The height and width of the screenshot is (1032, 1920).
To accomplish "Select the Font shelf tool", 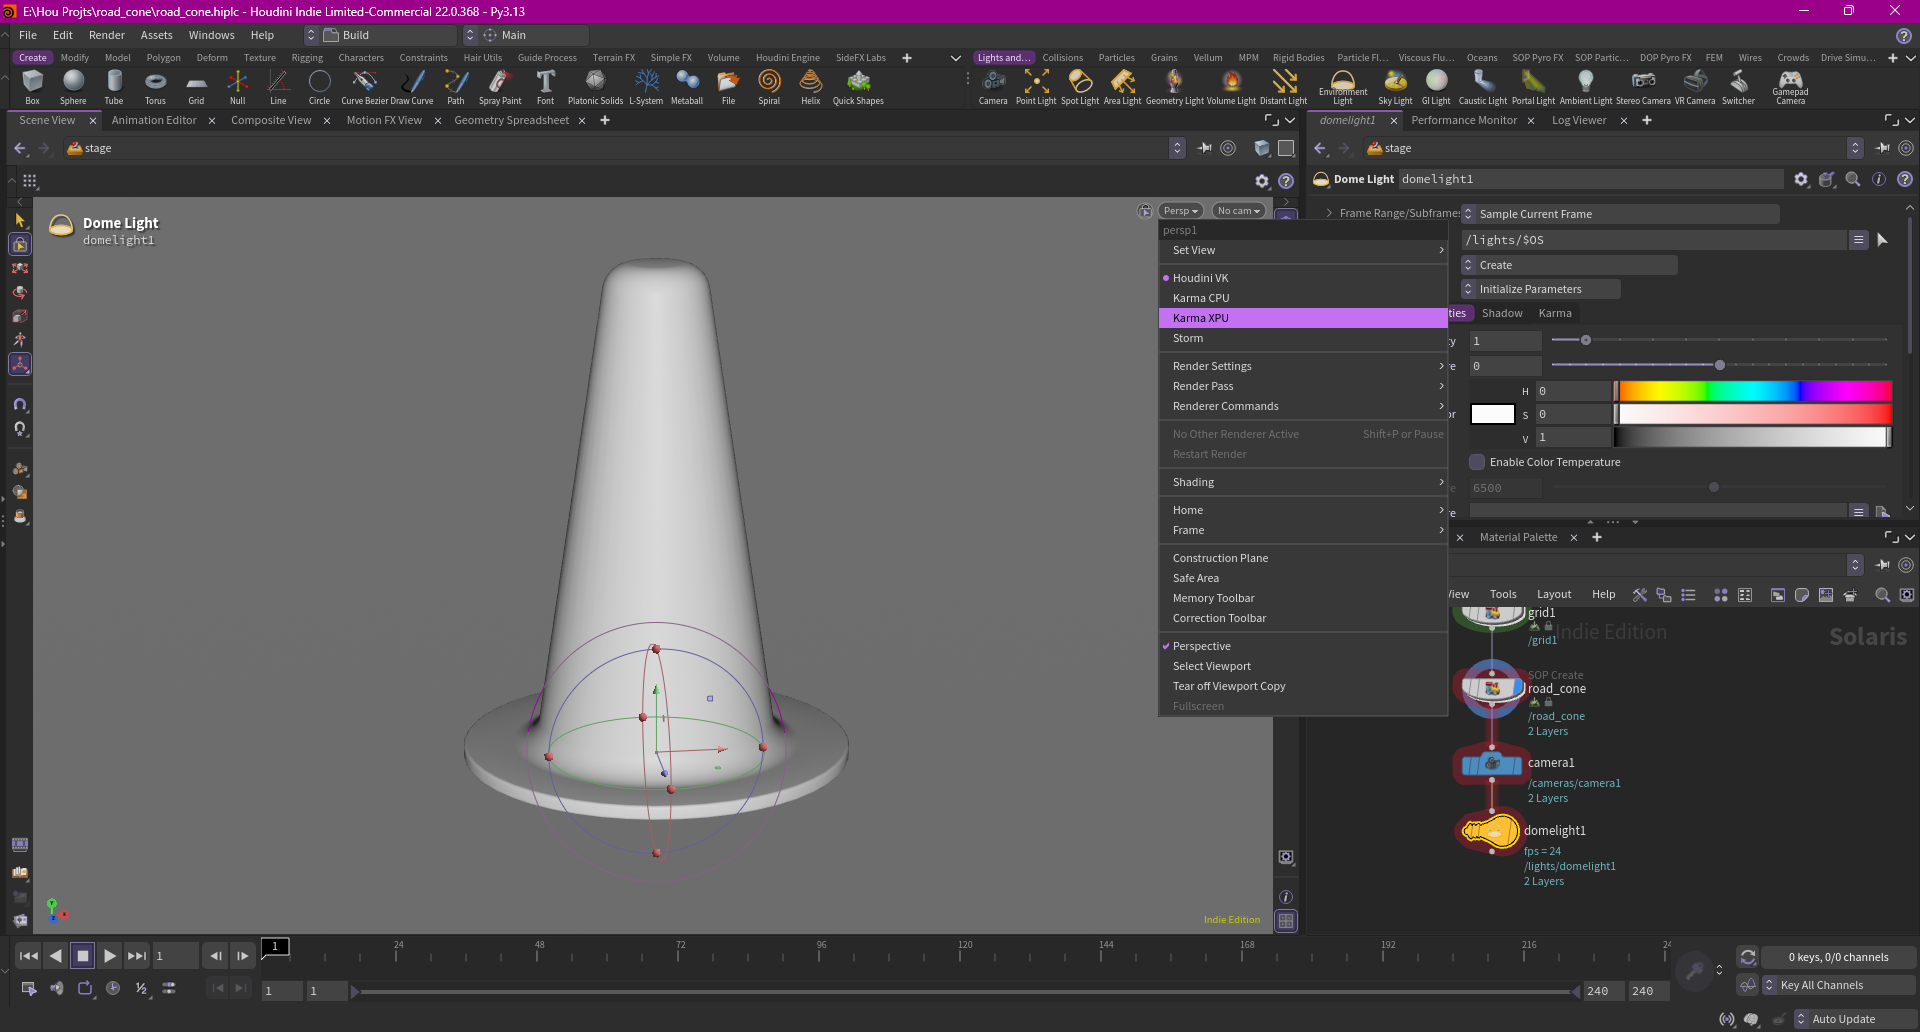I will point(545,87).
